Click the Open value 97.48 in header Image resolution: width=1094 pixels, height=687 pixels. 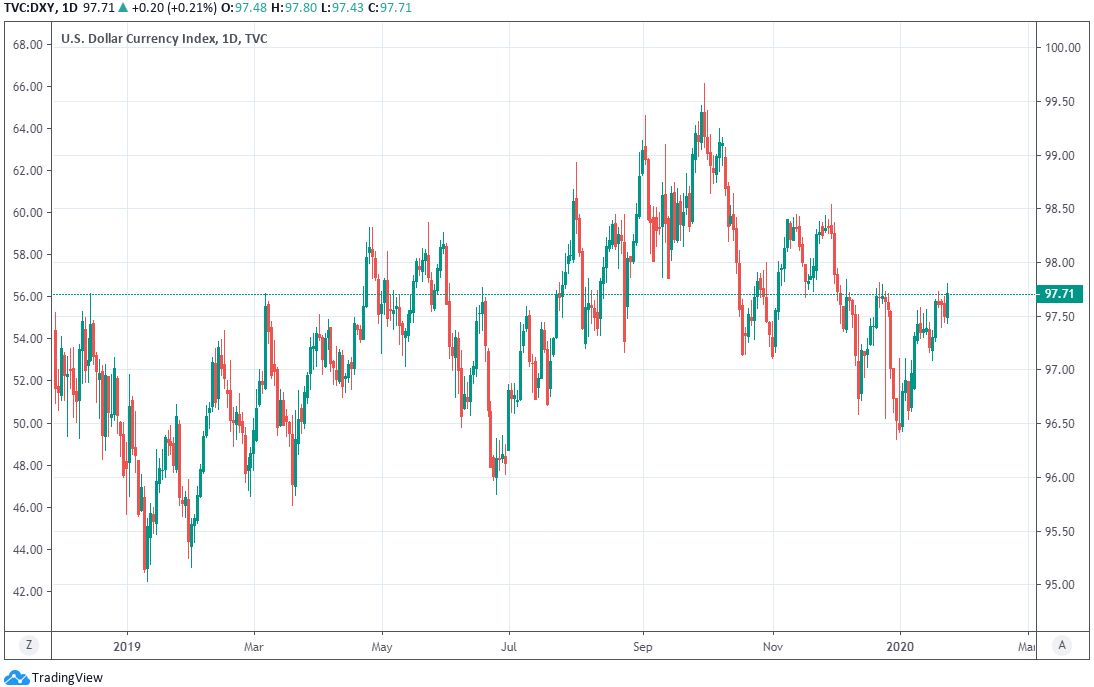click(x=252, y=8)
